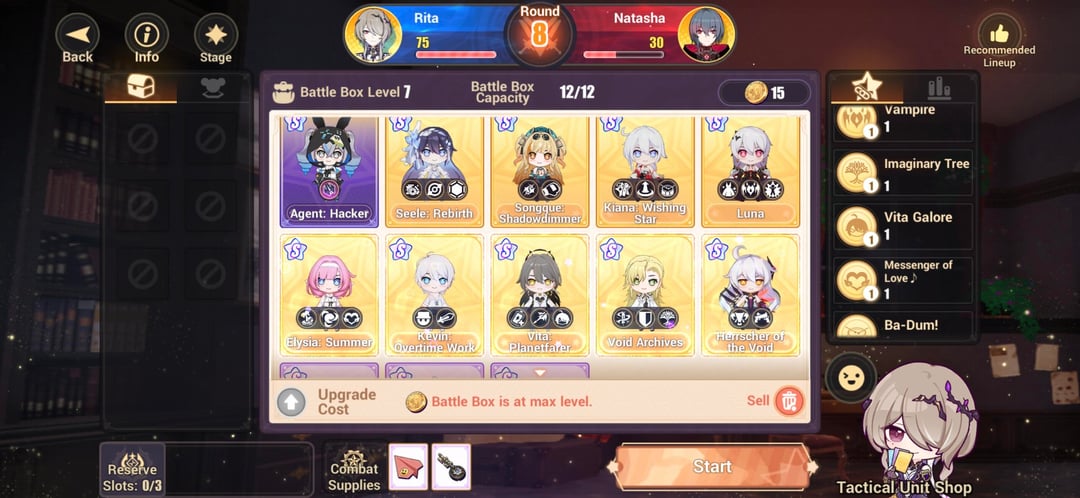Tap the smiley emote icon
Screen dimensions: 1080x498
pos(851,377)
